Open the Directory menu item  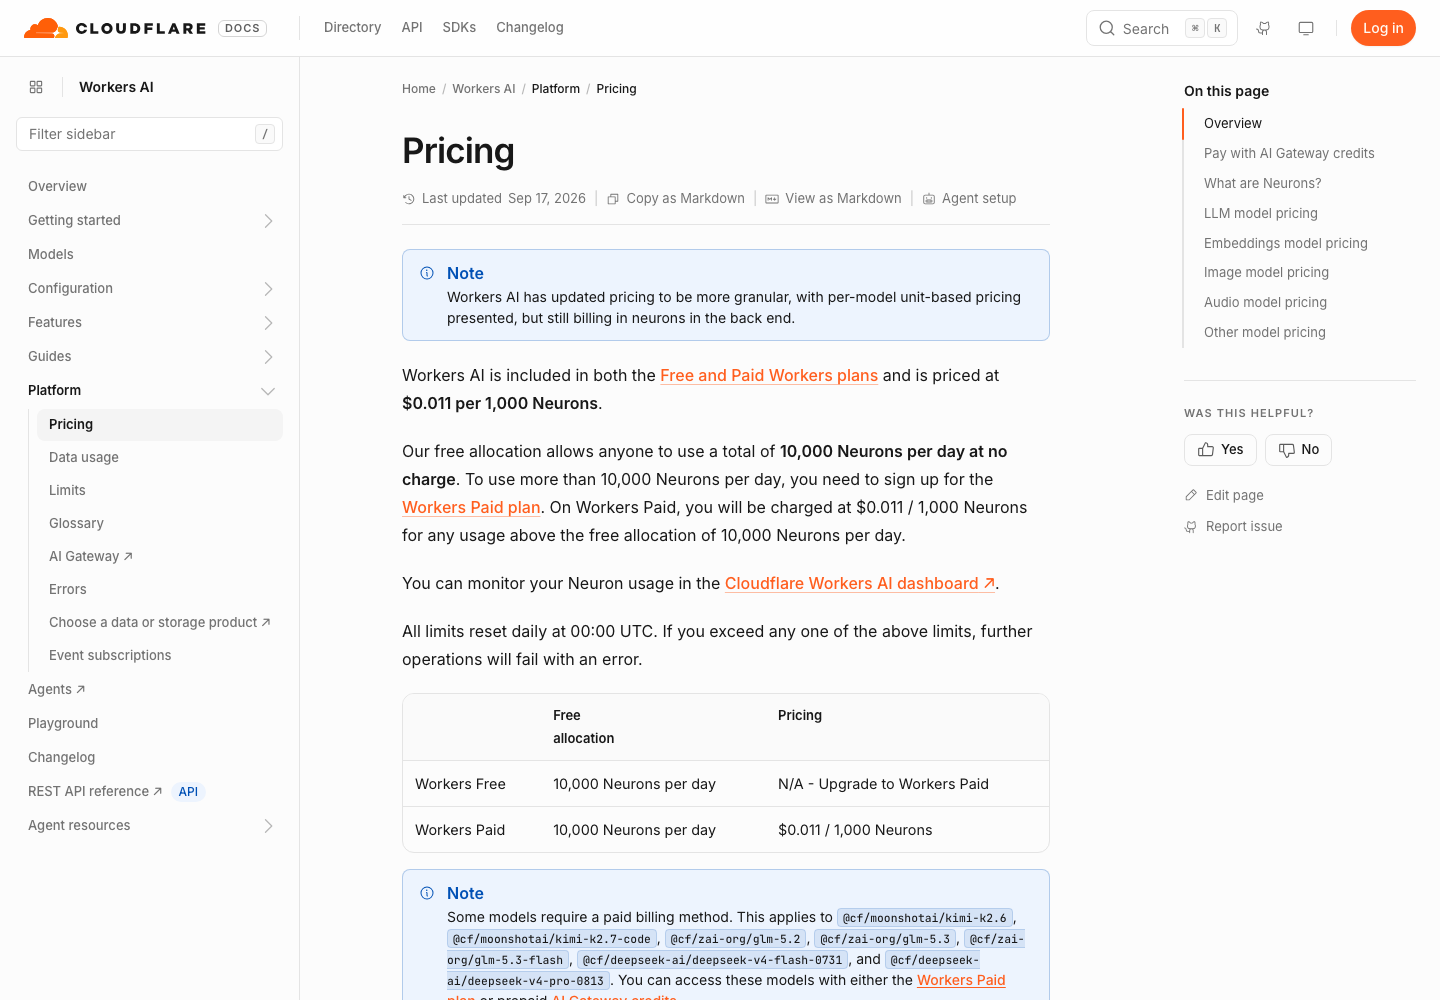click(352, 28)
